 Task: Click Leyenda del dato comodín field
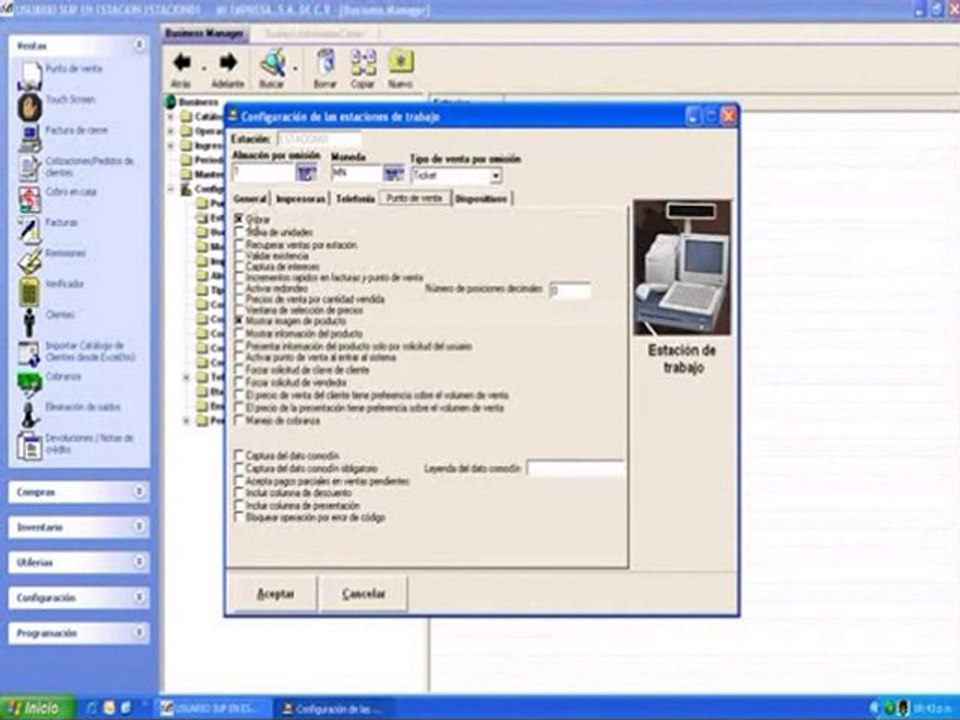pos(576,469)
